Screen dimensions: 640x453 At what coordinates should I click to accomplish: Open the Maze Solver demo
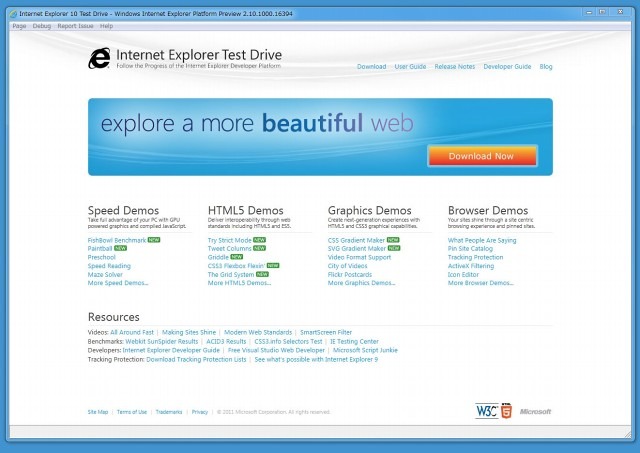pyautogui.click(x=105, y=275)
